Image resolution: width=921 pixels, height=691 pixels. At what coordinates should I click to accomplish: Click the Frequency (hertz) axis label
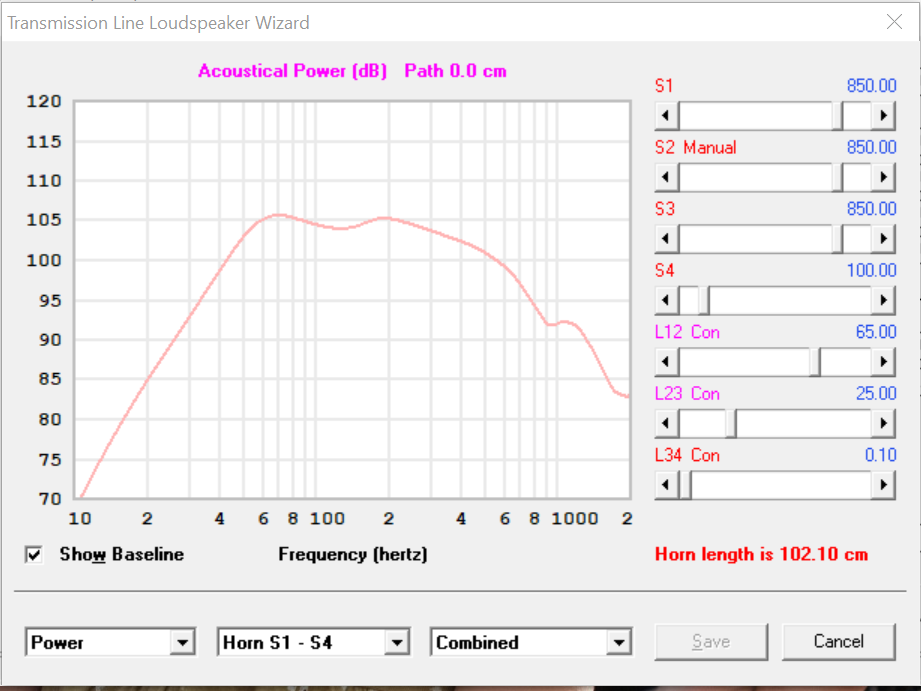tap(353, 555)
